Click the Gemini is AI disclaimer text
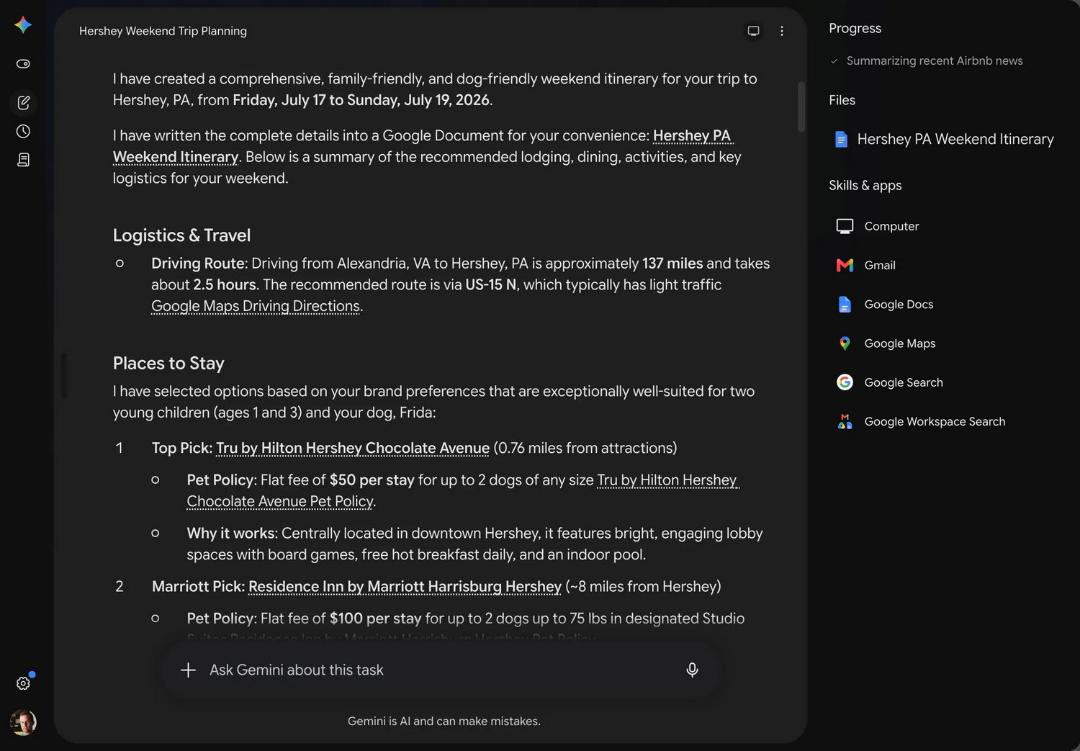 [444, 721]
